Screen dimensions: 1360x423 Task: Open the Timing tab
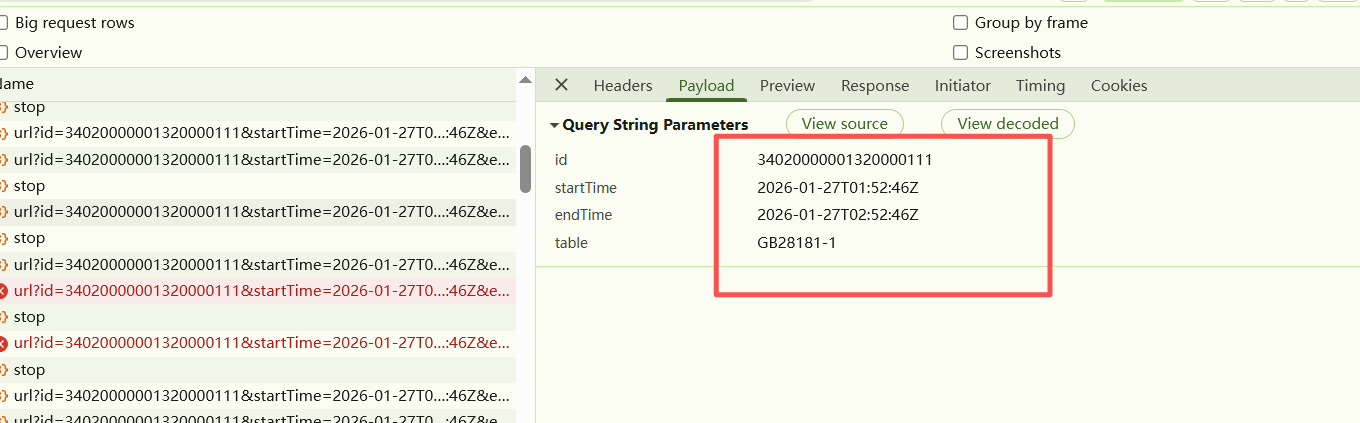pyautogui.click(x=1040, y=86)
